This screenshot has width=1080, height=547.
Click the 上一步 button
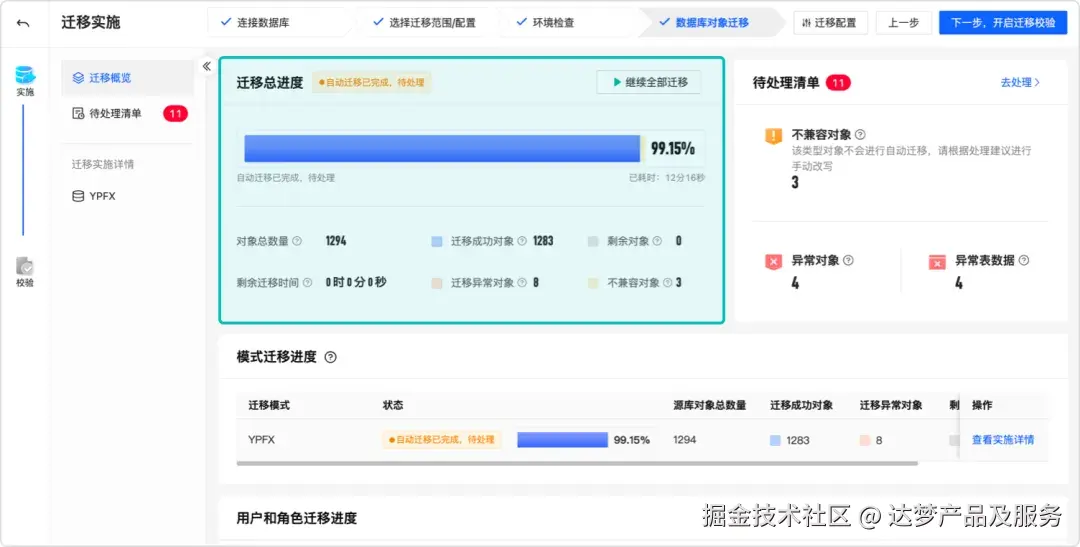[904, 23]
